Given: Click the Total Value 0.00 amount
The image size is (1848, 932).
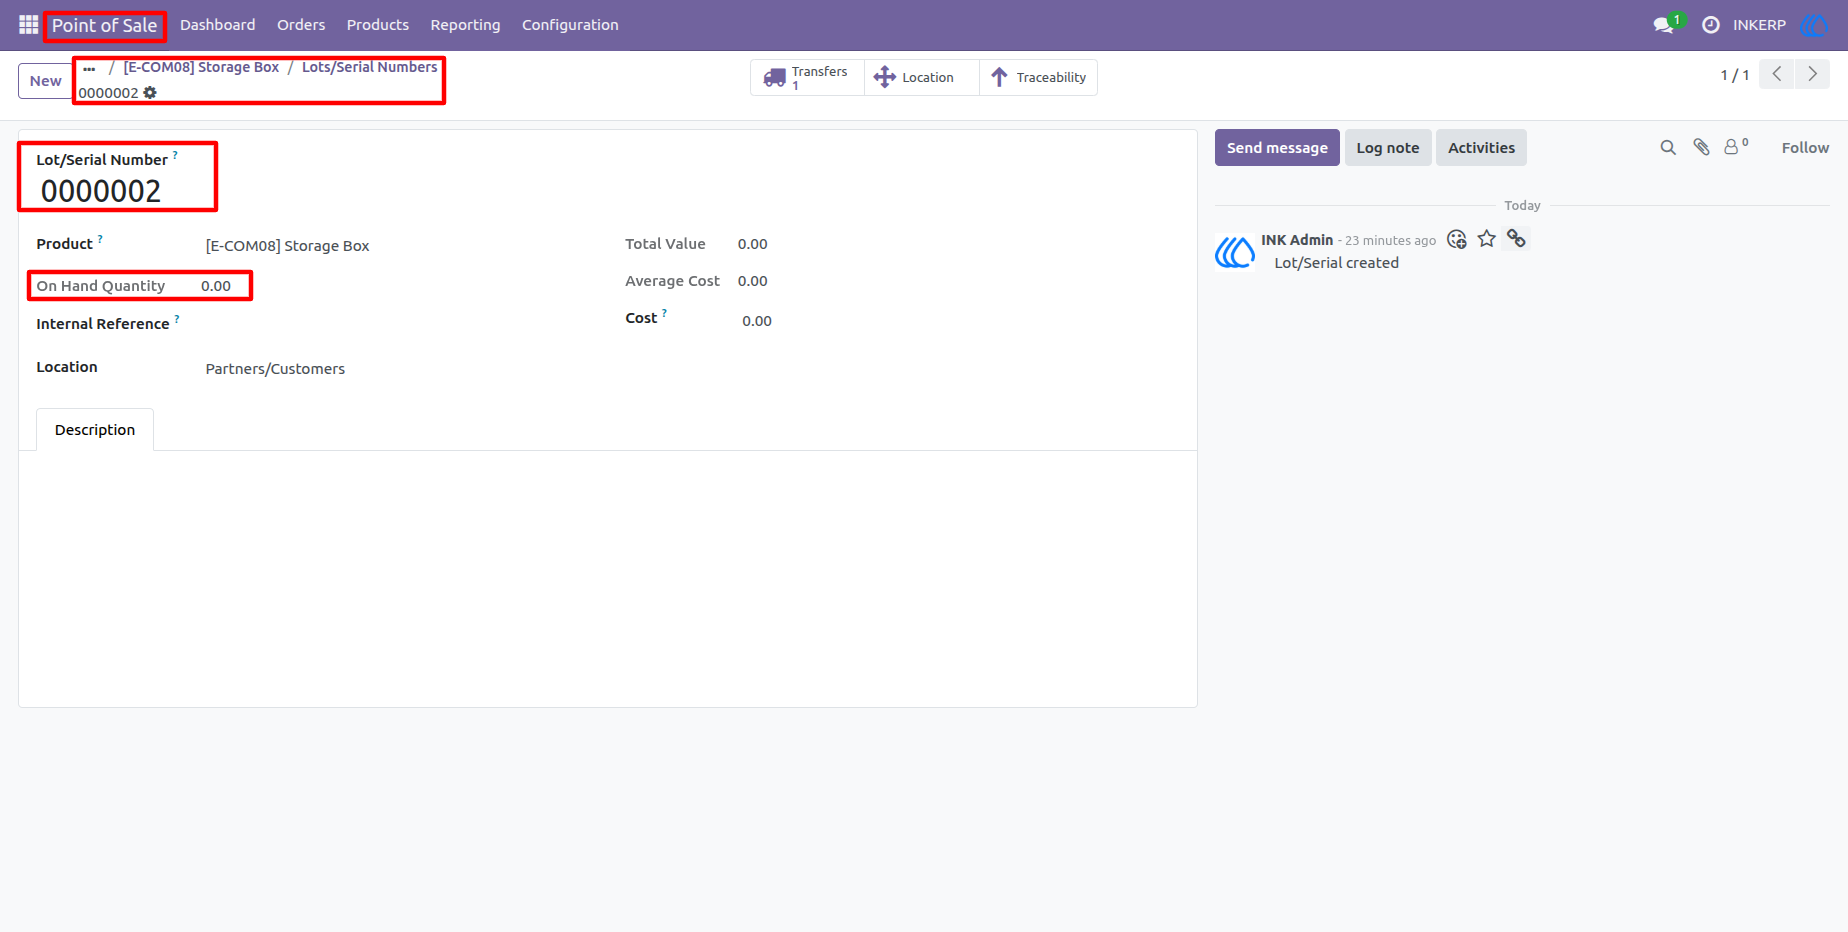Looking at the screenshot, I should click(x=752, y=244).
